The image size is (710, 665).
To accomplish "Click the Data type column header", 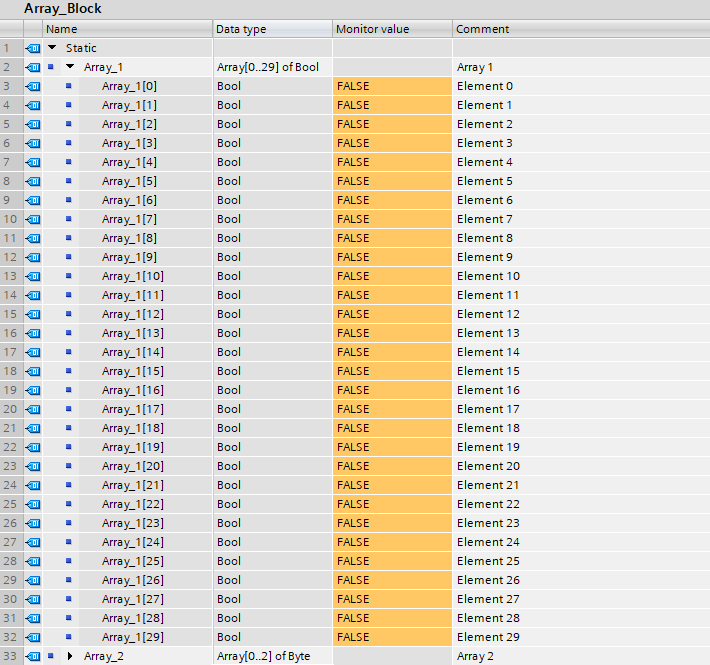I will 271,29.
